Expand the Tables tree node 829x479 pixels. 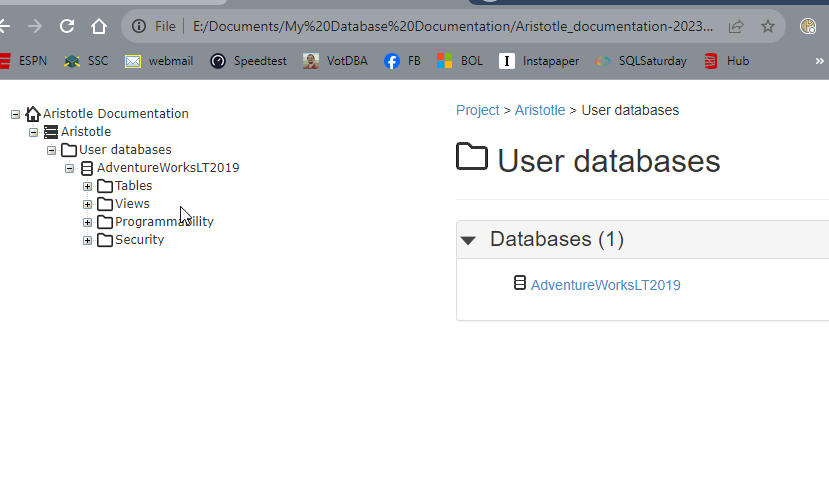tap(88, 186)
